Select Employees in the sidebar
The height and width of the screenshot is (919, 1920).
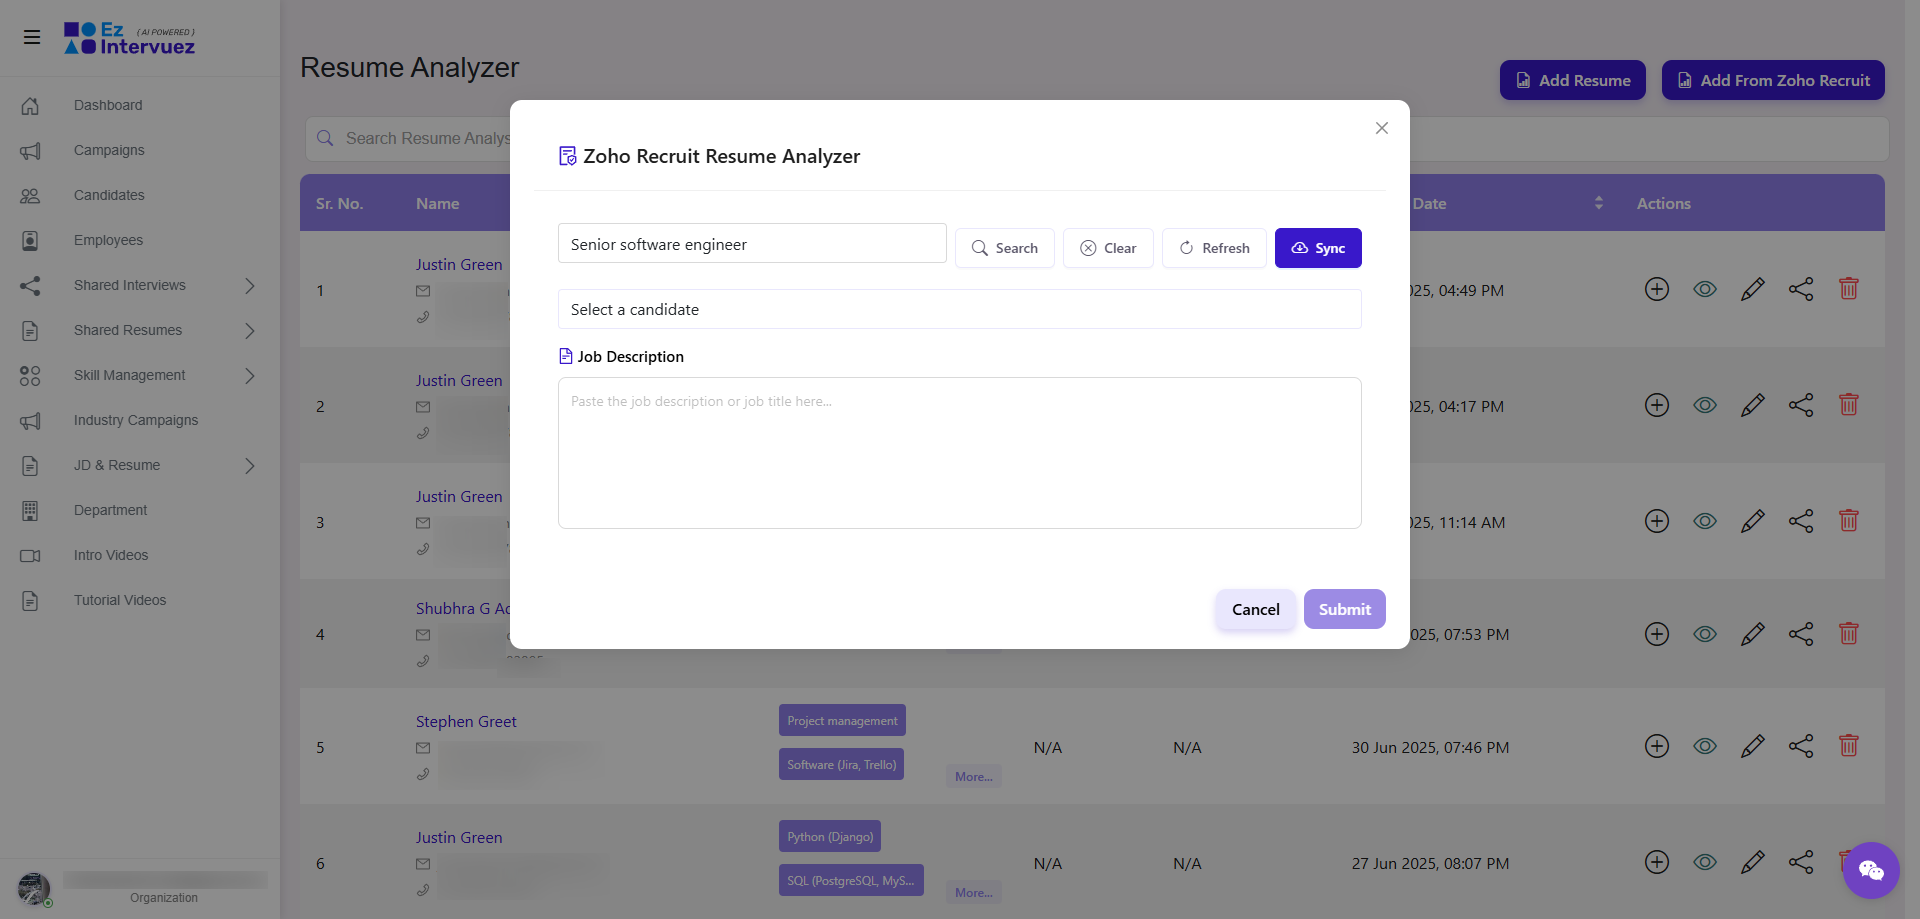[108, 240]
